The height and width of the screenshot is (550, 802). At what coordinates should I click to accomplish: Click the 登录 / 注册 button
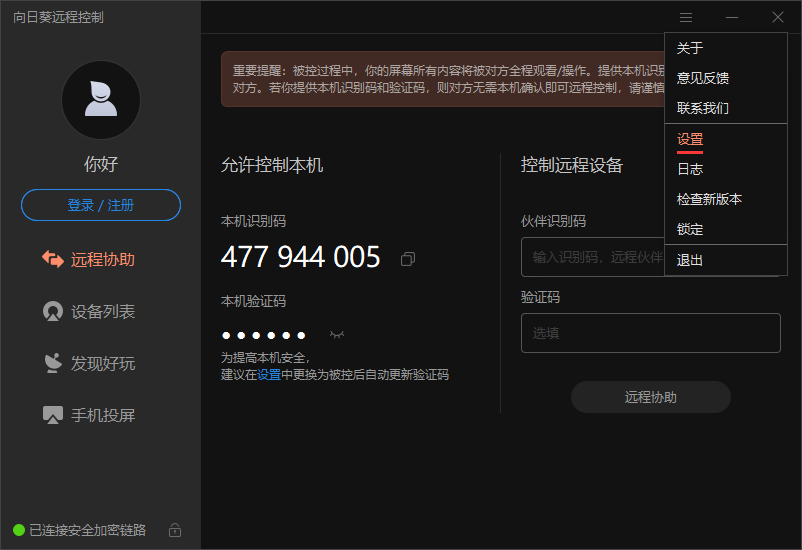click(x=101, y=205)
